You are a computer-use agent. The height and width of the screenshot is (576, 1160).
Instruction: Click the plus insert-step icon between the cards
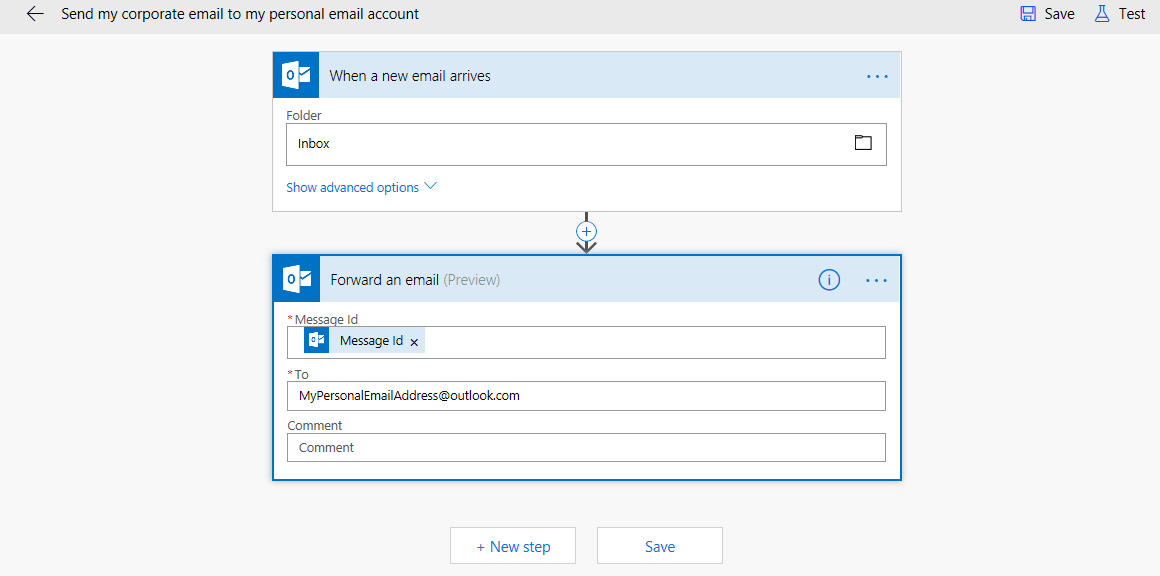tap(587, 231)
